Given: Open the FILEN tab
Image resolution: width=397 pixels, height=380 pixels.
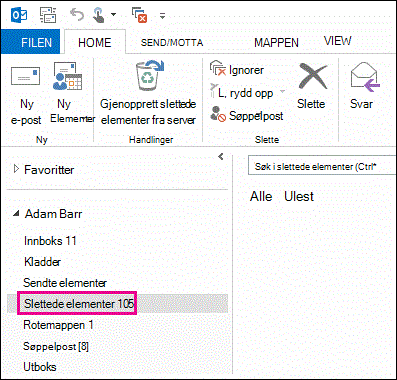Looking at the screenshot, I should (30, 42).
